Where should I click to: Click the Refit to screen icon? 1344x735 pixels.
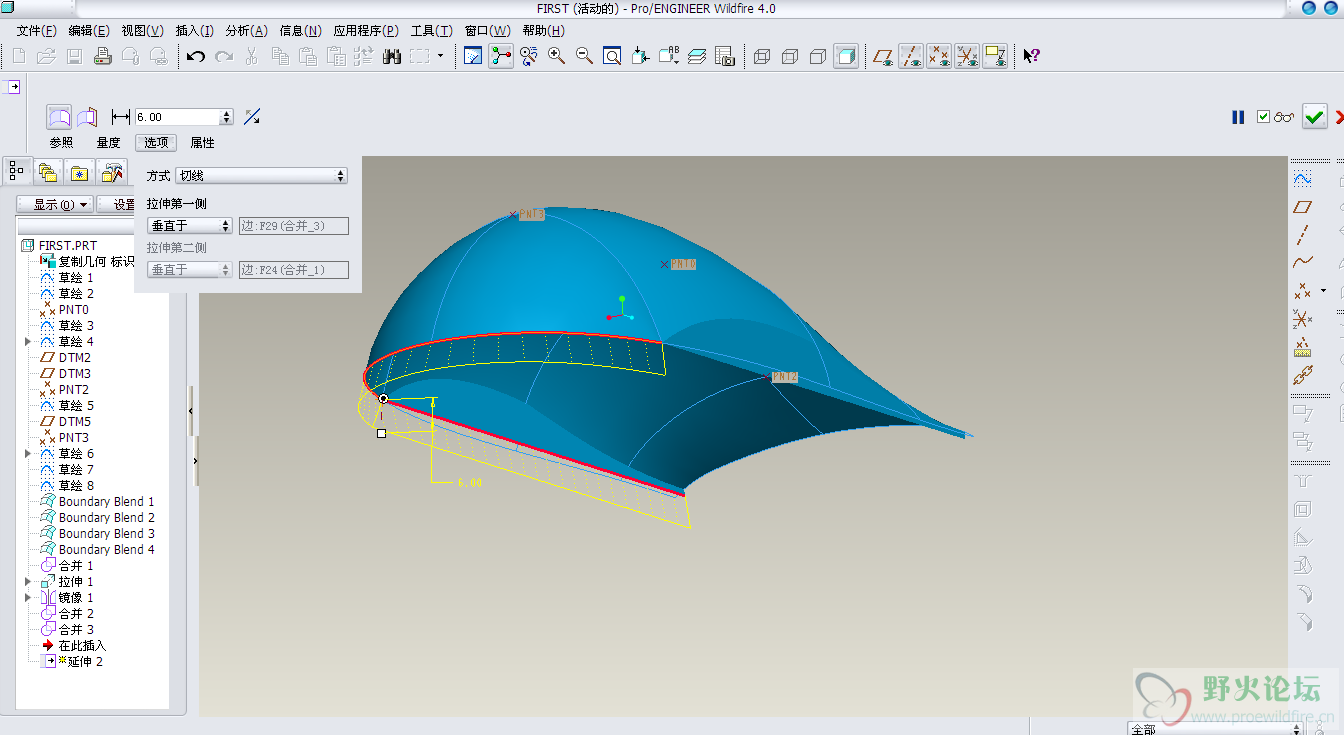pyautogui.click(x=612, y=56)
